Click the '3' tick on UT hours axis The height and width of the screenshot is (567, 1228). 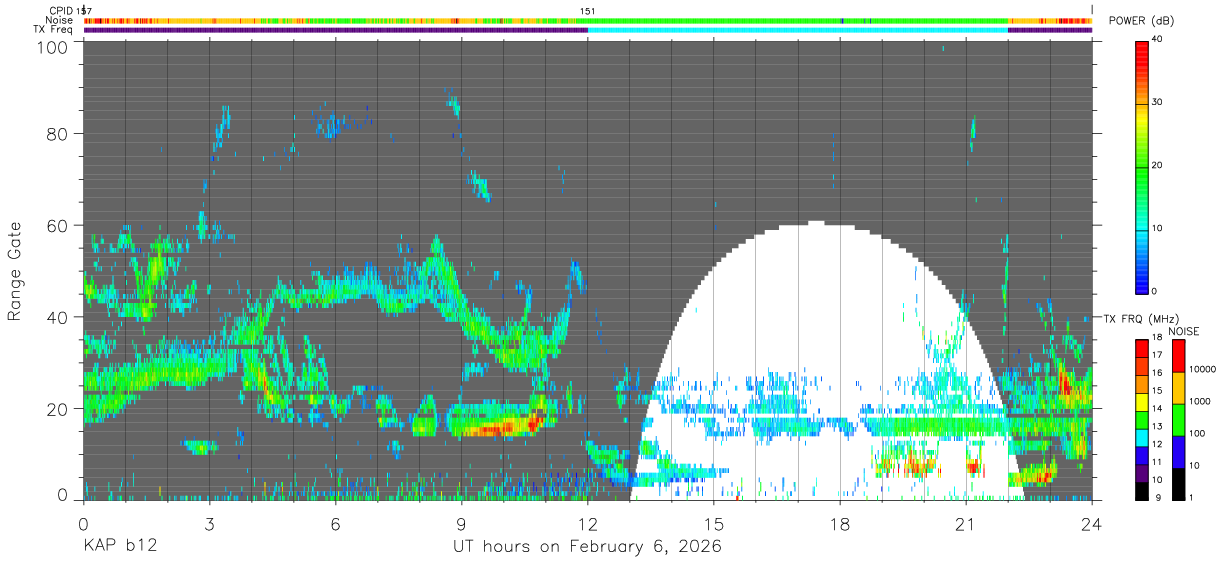(x=210, y=524)
